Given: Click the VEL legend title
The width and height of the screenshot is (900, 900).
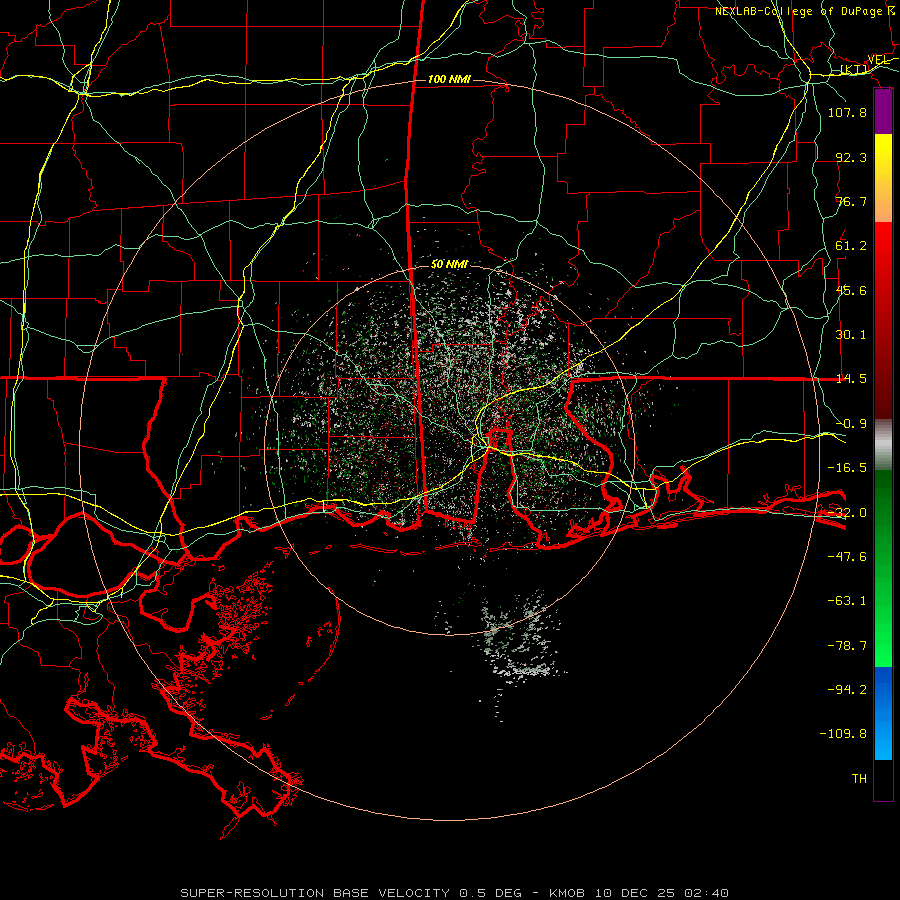Looking at the screenshot, I should pyautogui.click(x=878, y=60).
